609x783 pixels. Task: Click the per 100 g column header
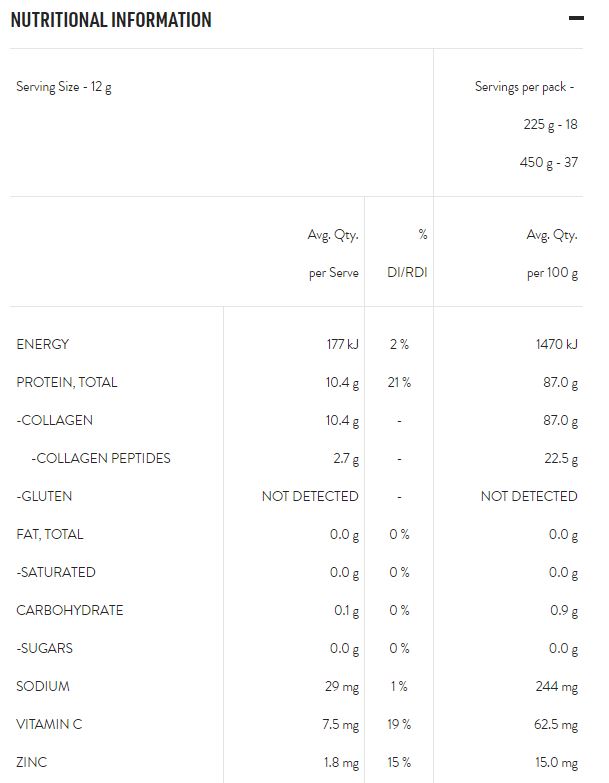point(552,273)
